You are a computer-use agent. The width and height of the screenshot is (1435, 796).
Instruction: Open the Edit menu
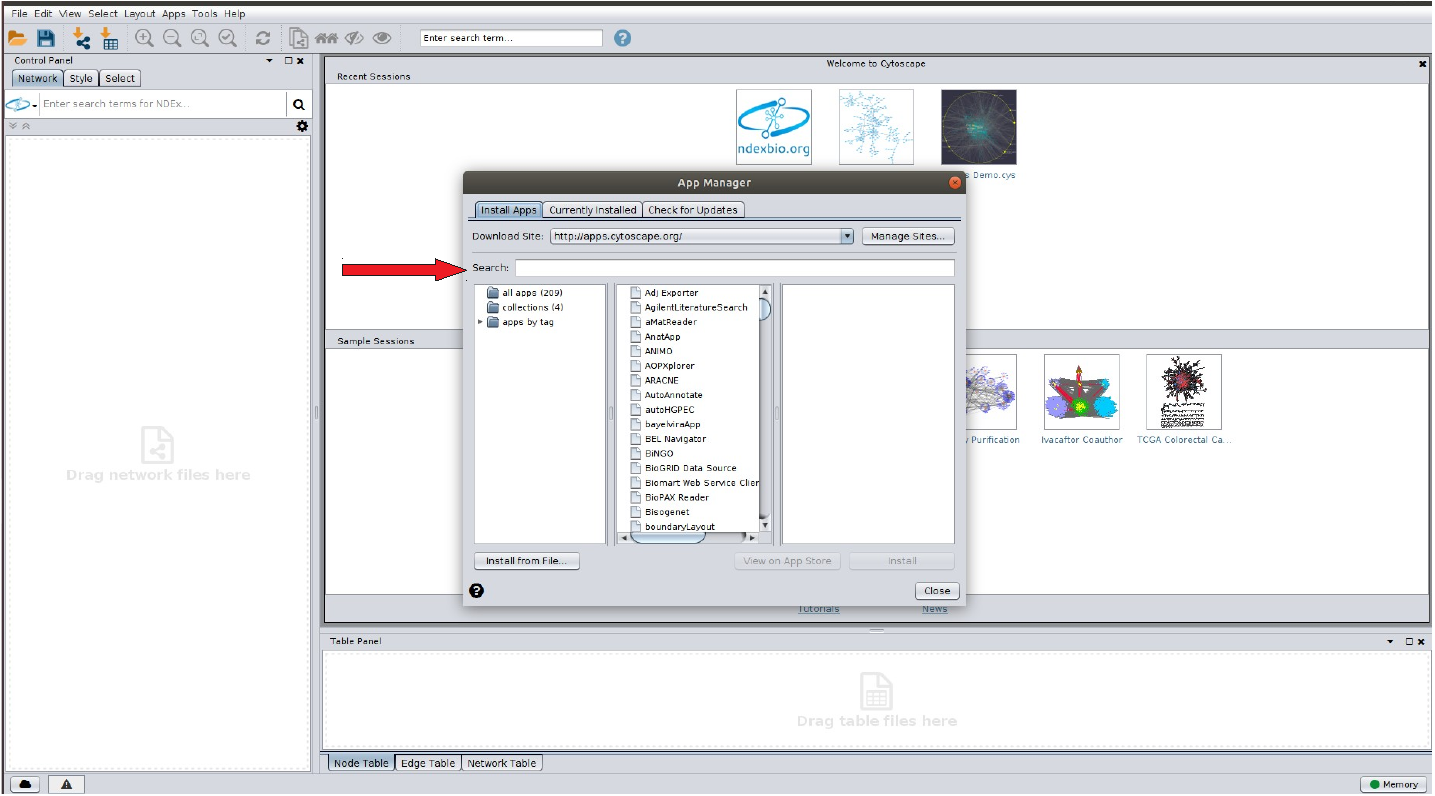[x=43, y=14]
